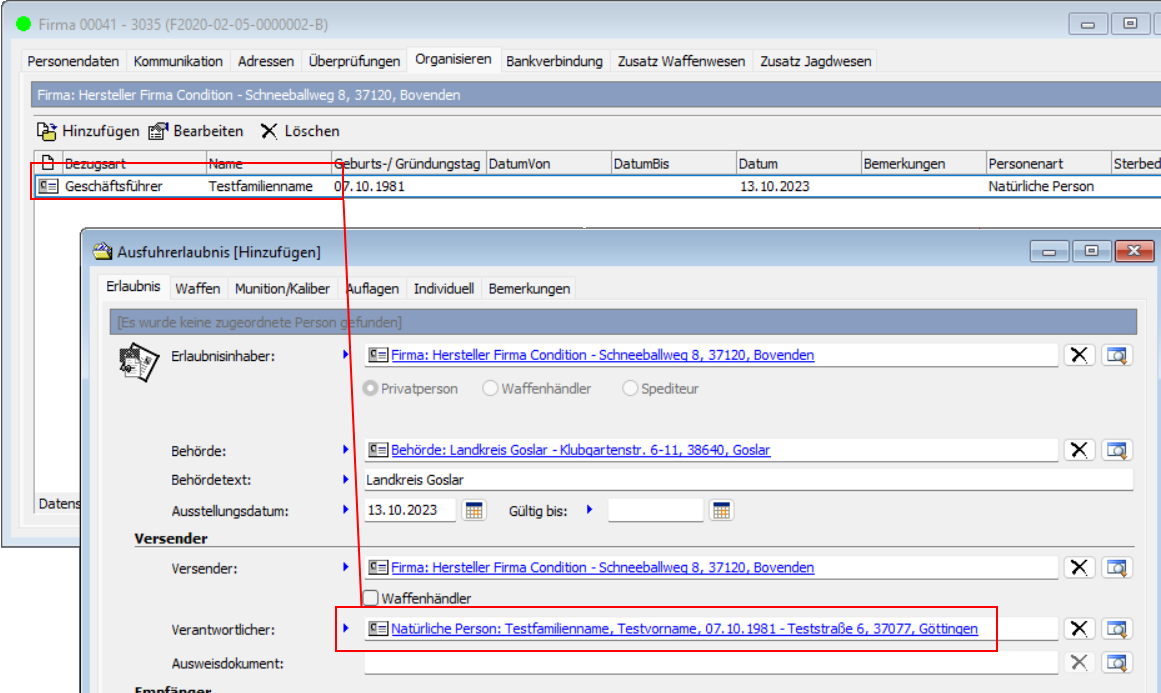Click the Behördetext input field
This screenshot has width=1161, height=693.
[x=748, y=480]
